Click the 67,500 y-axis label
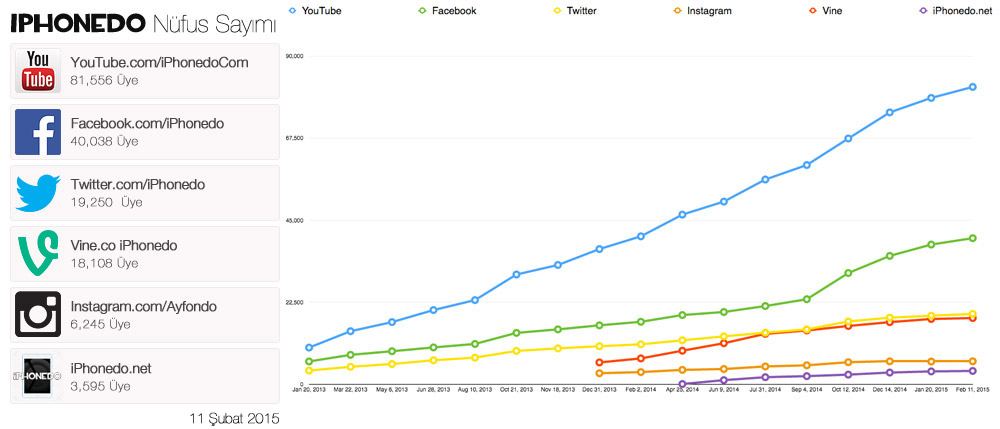The image size is (1000, 429). 295,138
